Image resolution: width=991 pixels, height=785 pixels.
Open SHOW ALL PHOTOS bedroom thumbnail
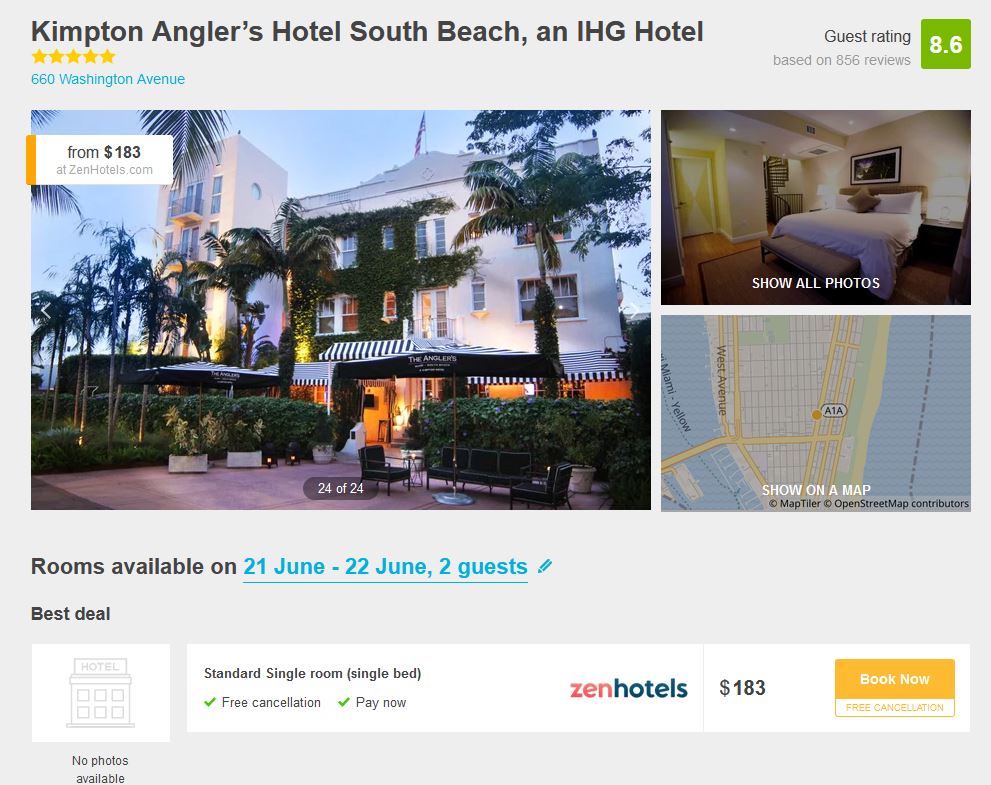[815, 207]
